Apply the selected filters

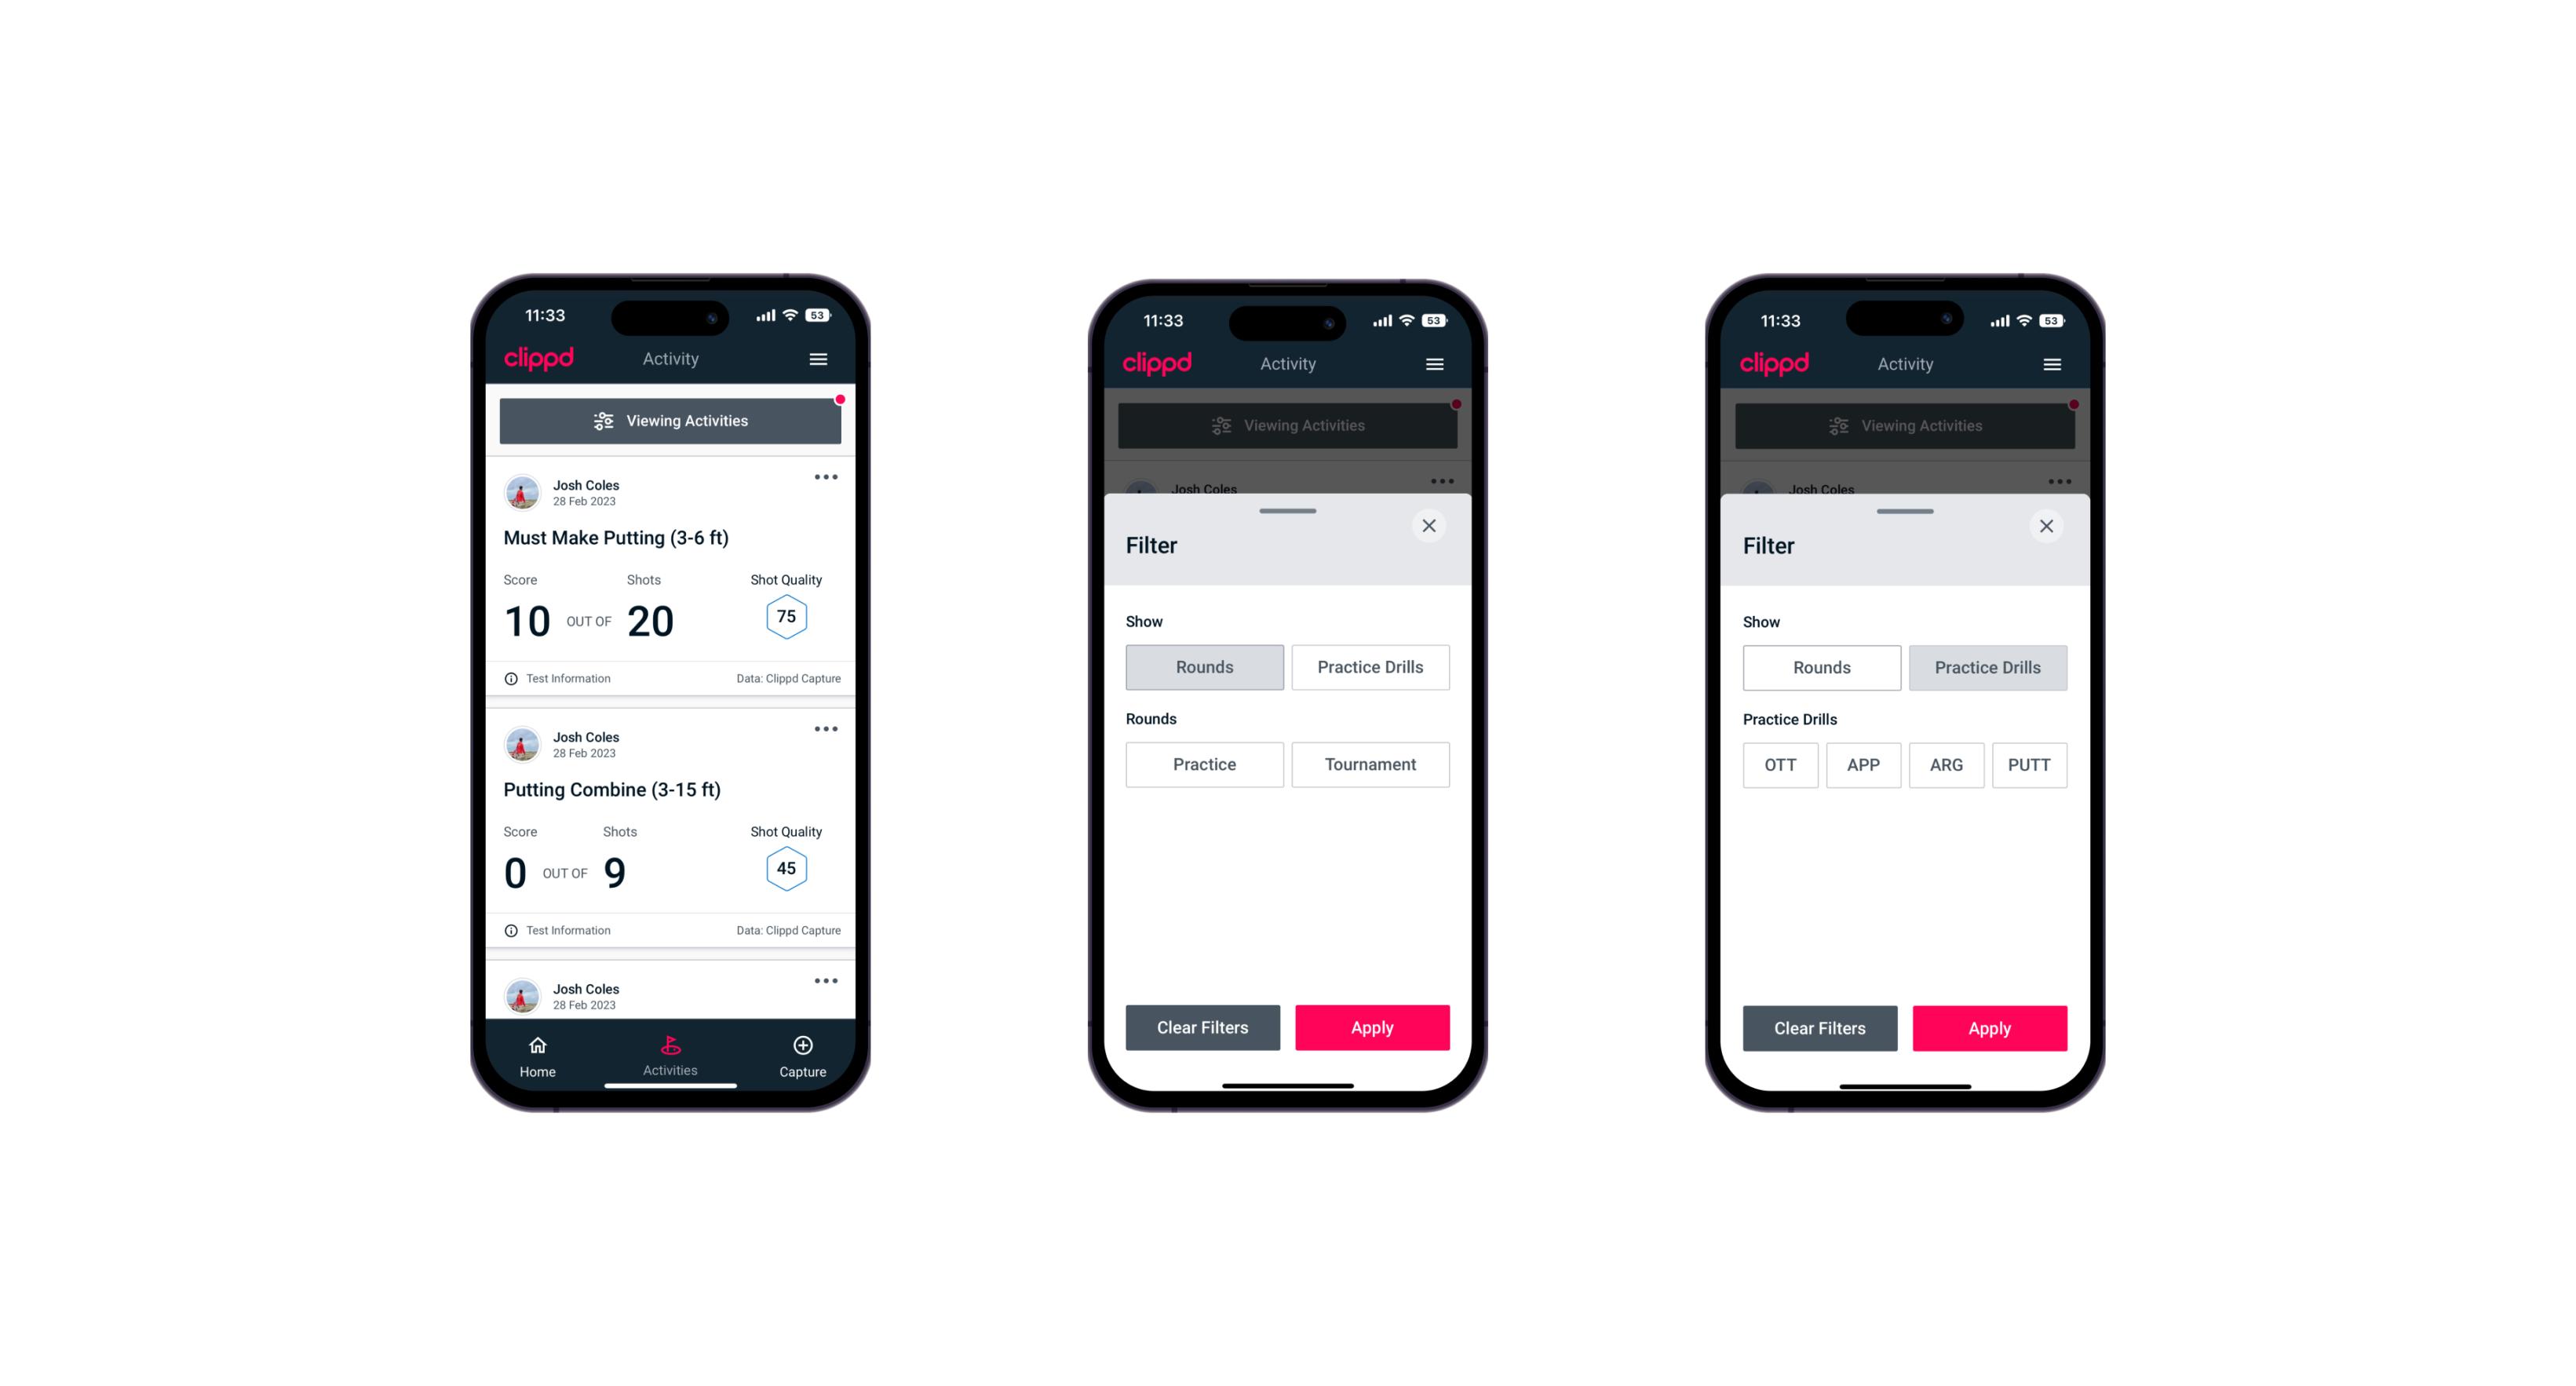point(1989,1027)
